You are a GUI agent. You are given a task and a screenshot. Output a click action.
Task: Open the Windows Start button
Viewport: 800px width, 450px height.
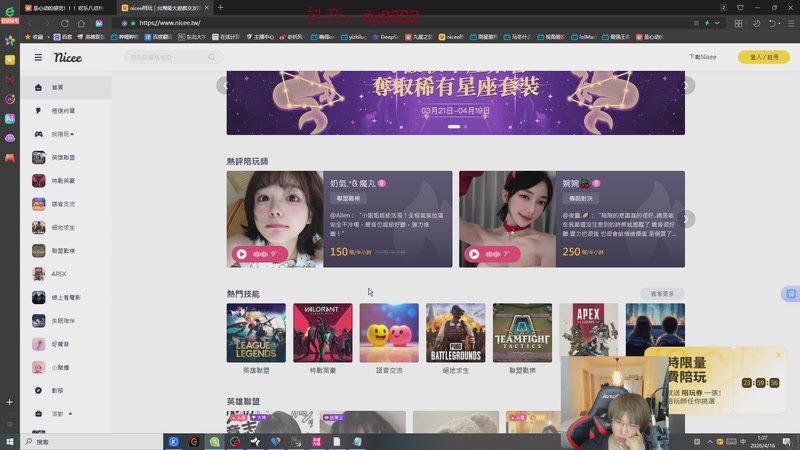(x=10, y=442)
